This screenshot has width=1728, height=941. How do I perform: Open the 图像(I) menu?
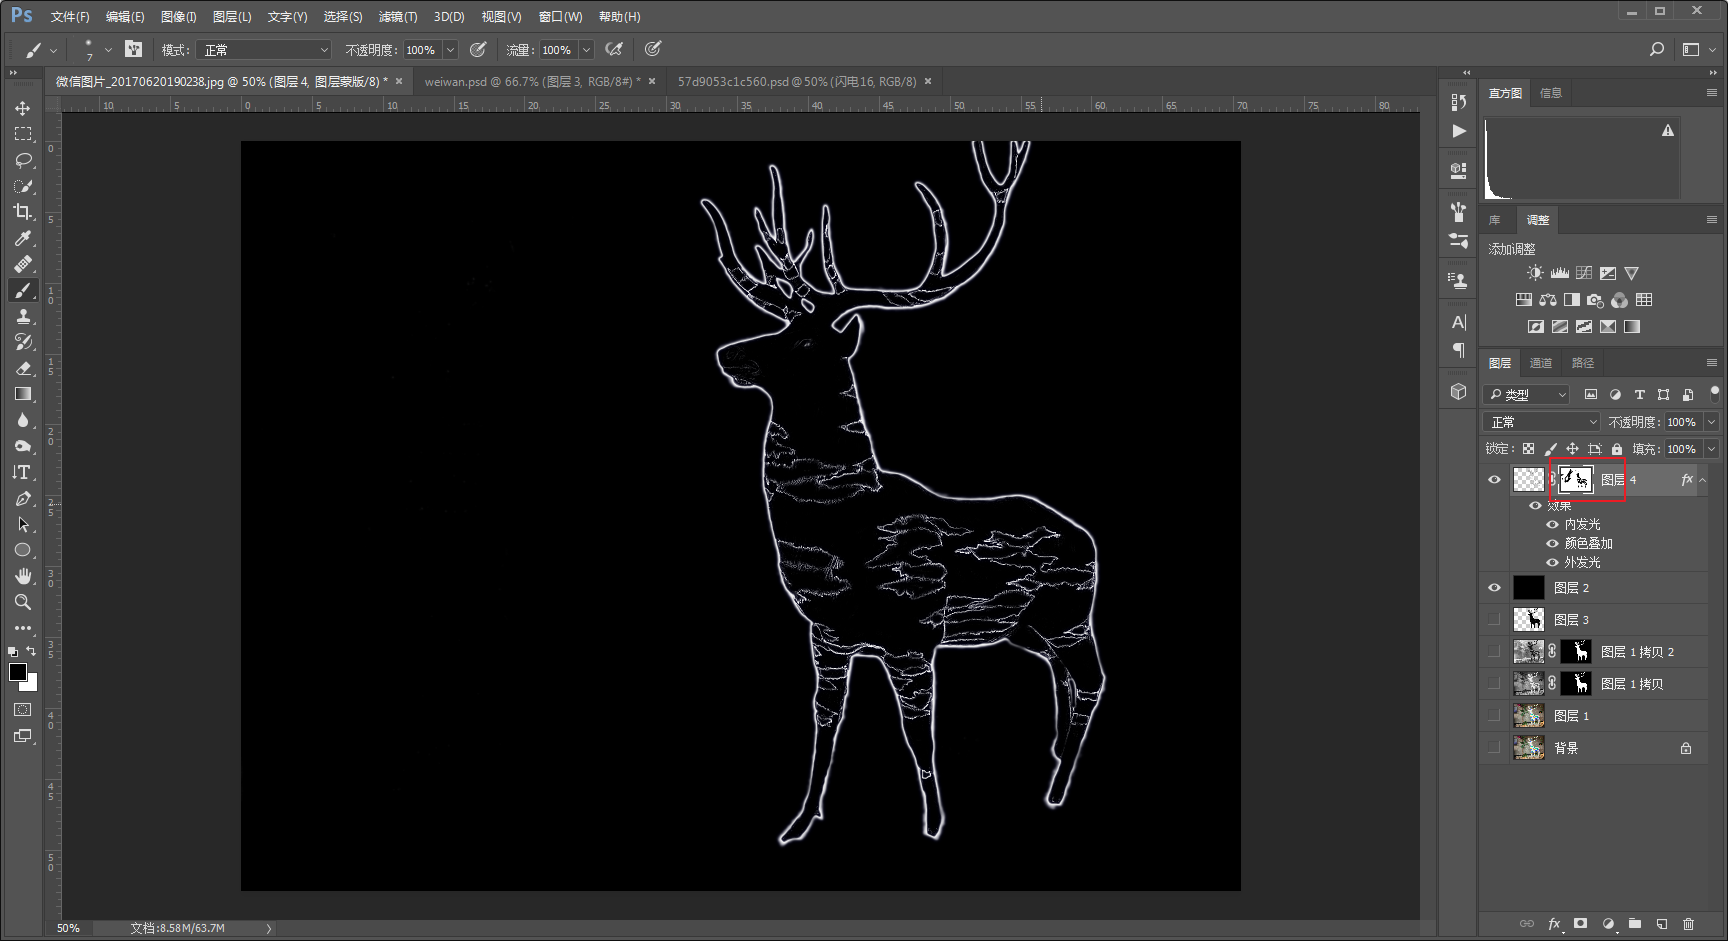tap(179, 17)
